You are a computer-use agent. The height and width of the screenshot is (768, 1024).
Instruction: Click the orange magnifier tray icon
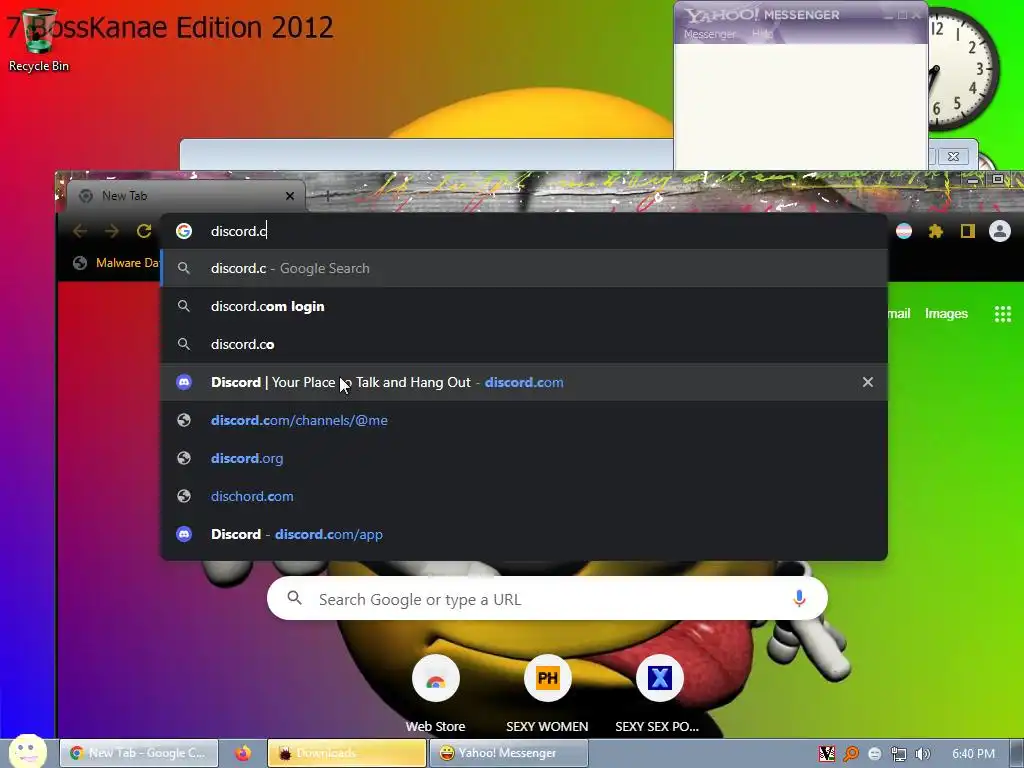(851, 754)
